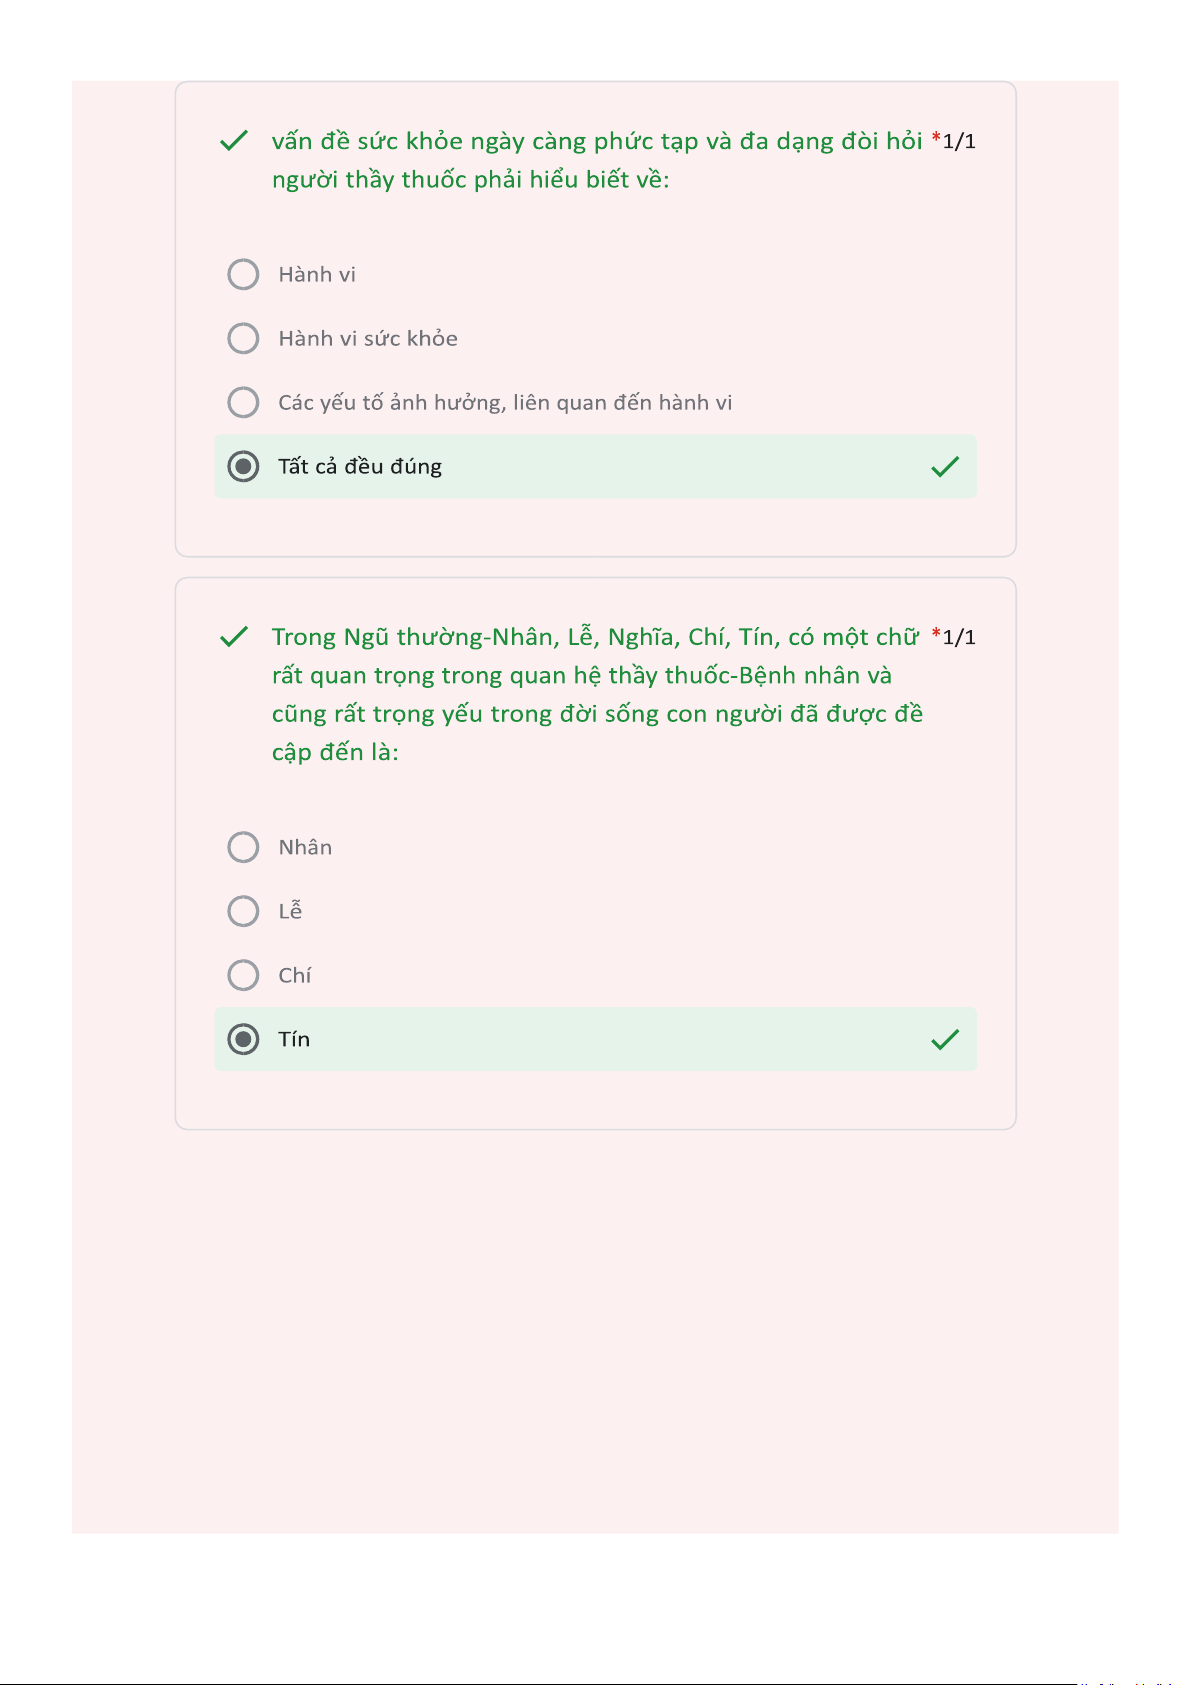Choose the "Lễ" radio button
The height and width of the screenshot is (1685, 1192).
[243, 912]
